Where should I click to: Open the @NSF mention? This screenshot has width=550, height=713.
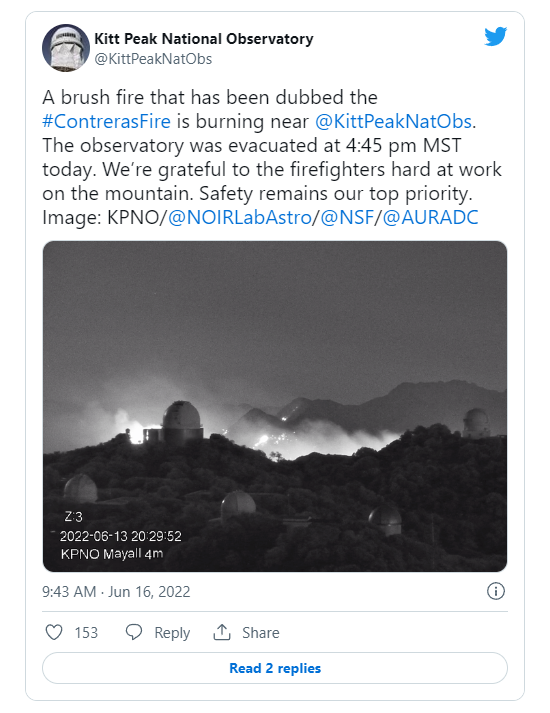tap(347, 217)
